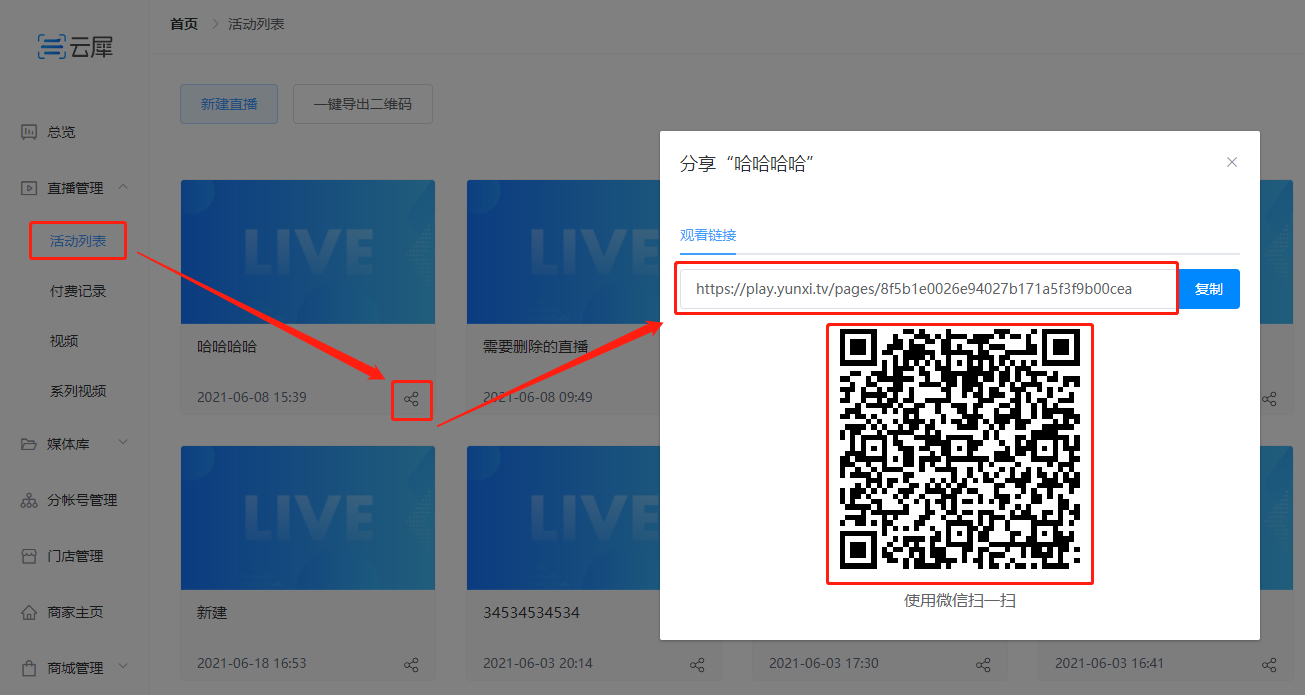Select the 观看链接 tab
1305x695 pixels.
tap(708, 235)
